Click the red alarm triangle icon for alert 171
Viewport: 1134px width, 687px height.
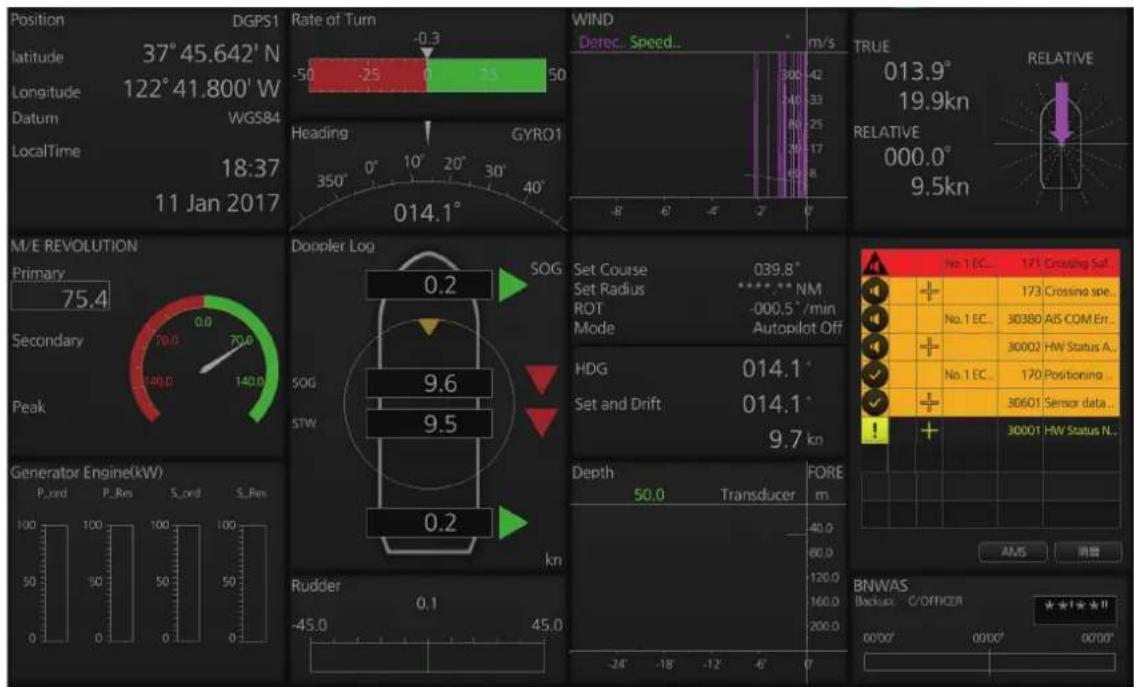(x=875, y=263)
